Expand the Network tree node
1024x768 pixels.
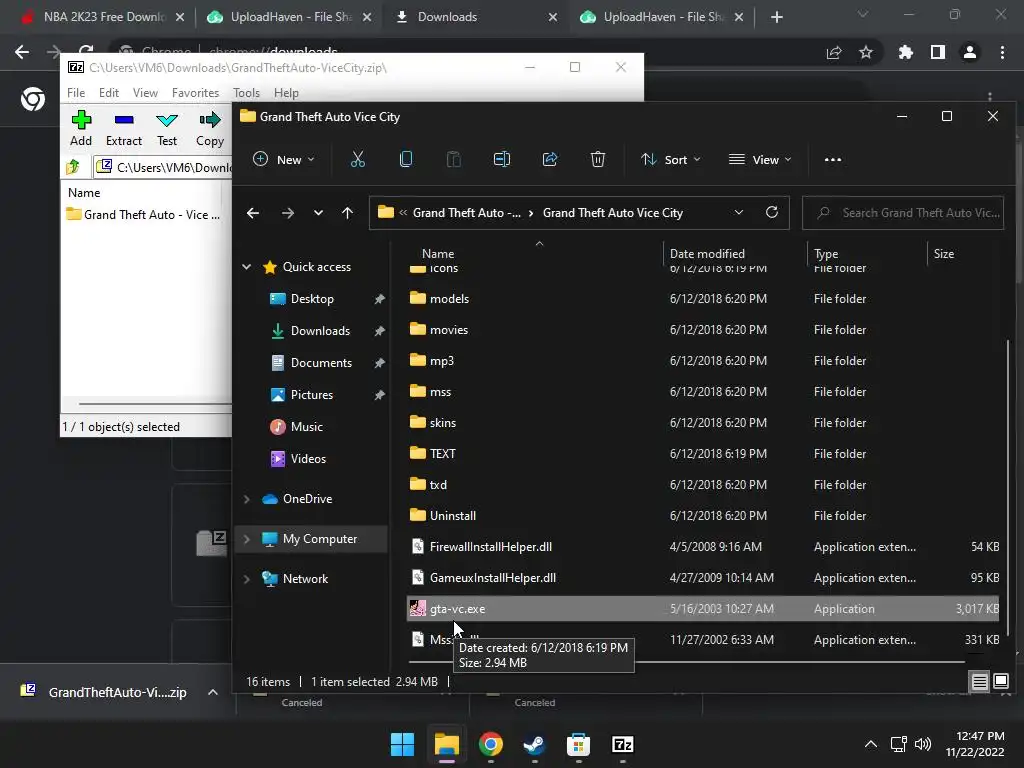(x=247, y=579)
